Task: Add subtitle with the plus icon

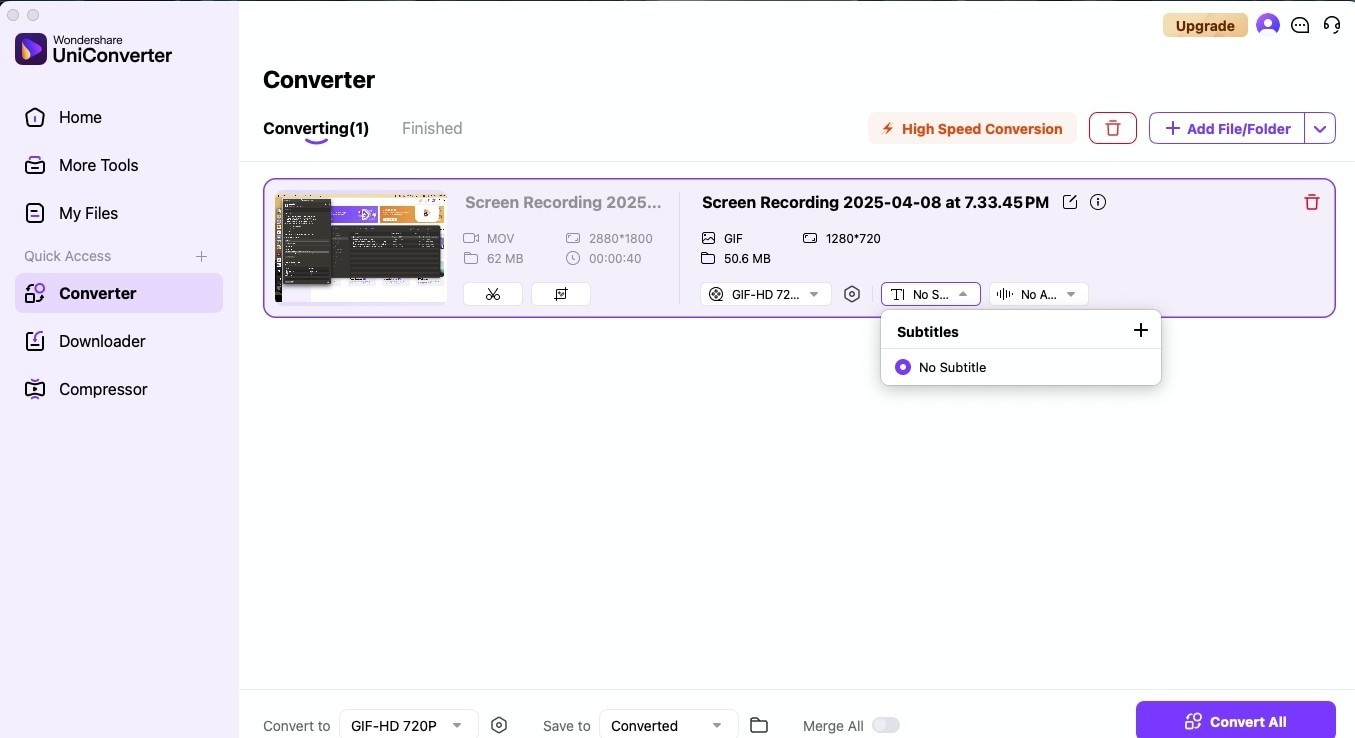Action: pos(1140,330)
